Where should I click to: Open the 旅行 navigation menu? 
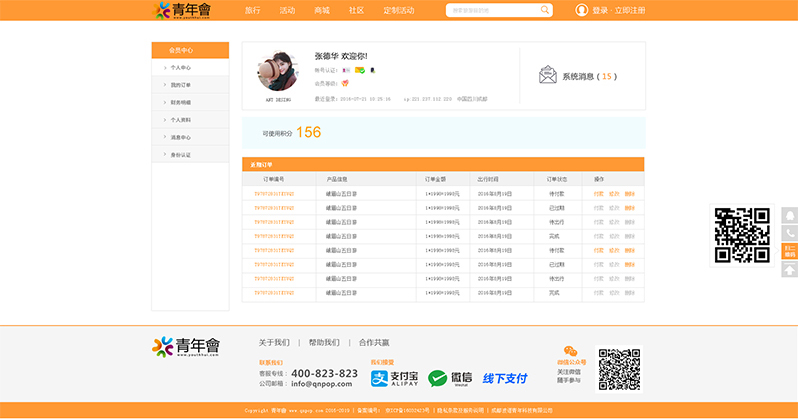(x=252, y=10)
